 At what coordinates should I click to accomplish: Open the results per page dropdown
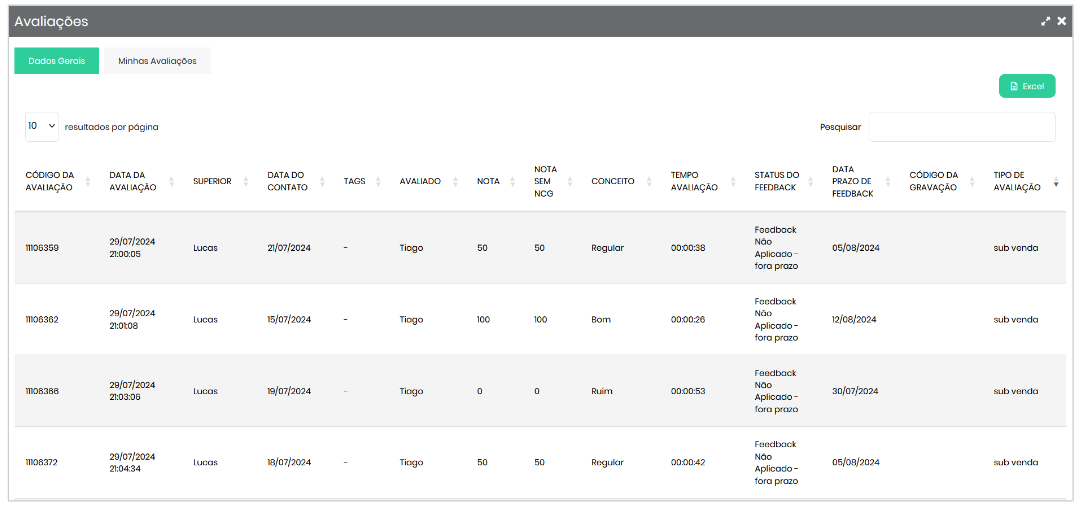pyautogui.click(x=42, y=127)
